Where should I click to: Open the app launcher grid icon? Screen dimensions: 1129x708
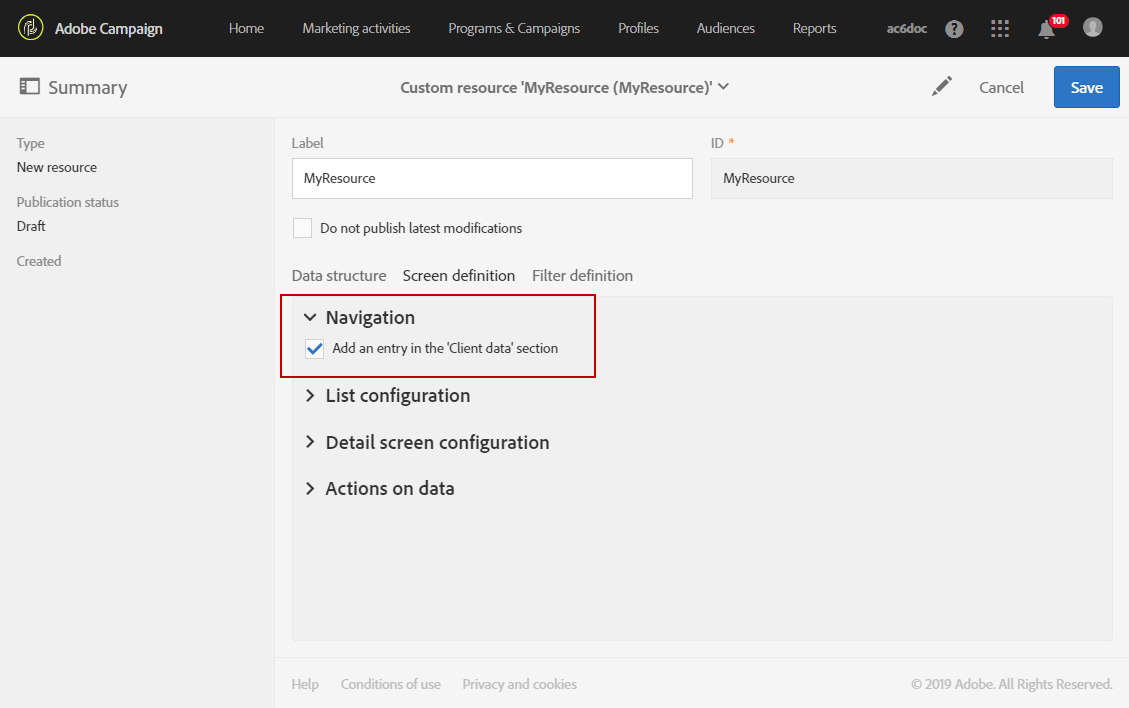1000,28
